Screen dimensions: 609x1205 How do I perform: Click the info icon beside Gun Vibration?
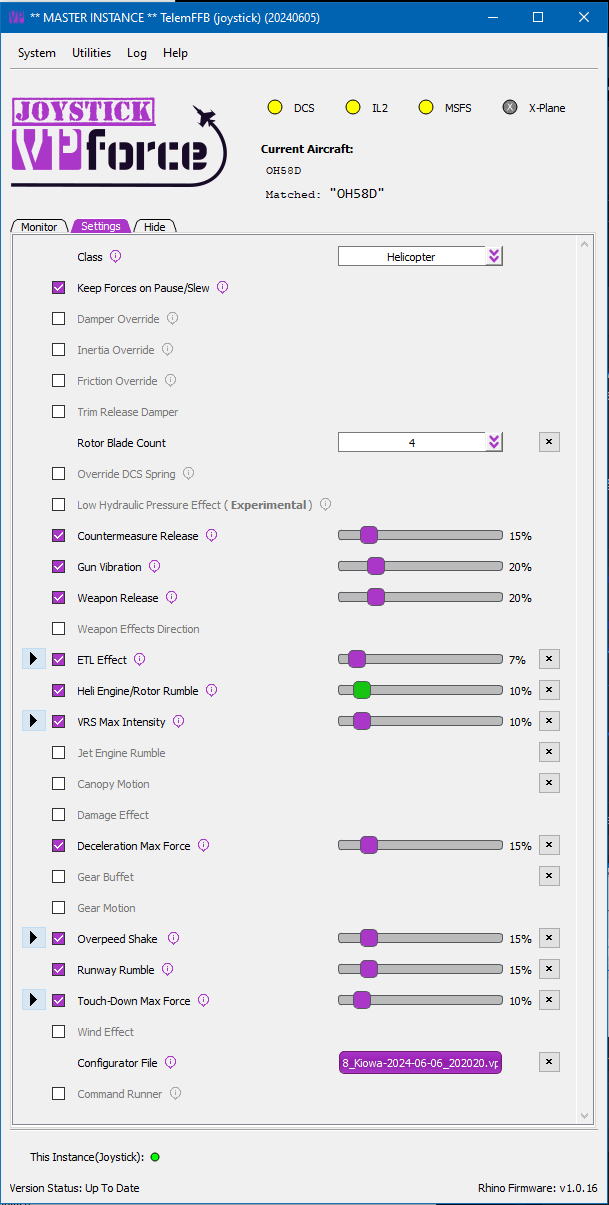tap(155, 567)
